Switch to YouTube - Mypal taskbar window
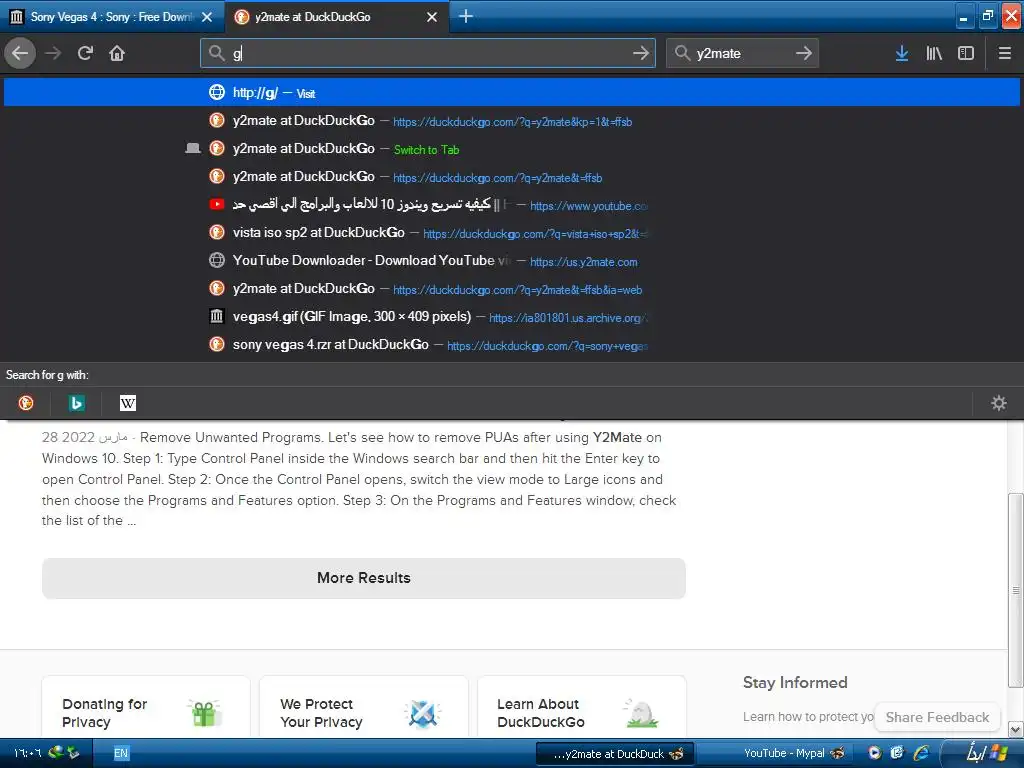This screenshot has height=768, width=1024. 775,754
